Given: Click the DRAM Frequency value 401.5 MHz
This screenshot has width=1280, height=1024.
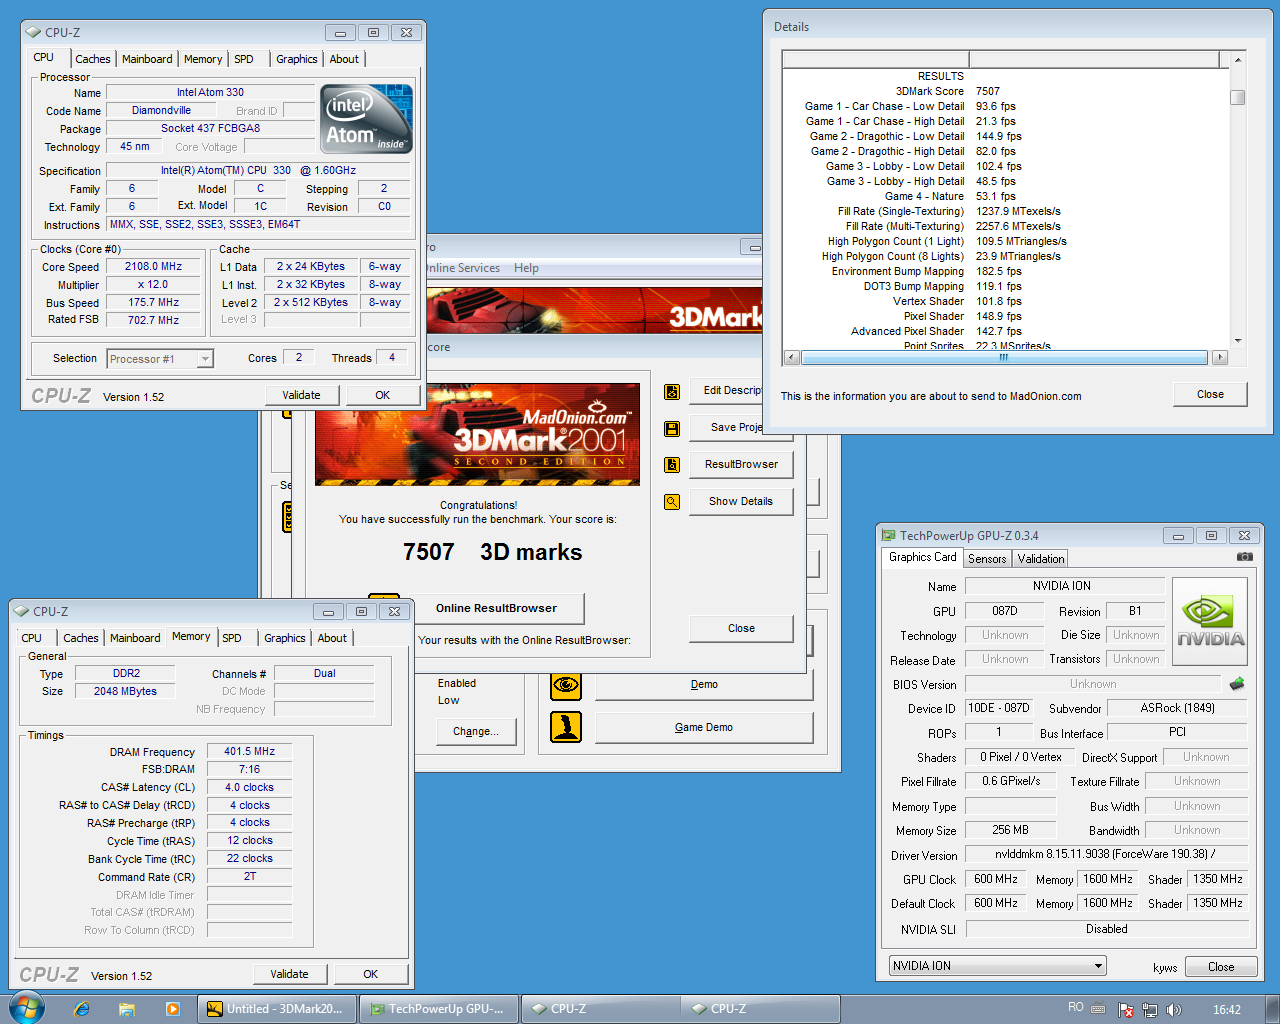Looking at the screenshot, I should click(250, 752).
